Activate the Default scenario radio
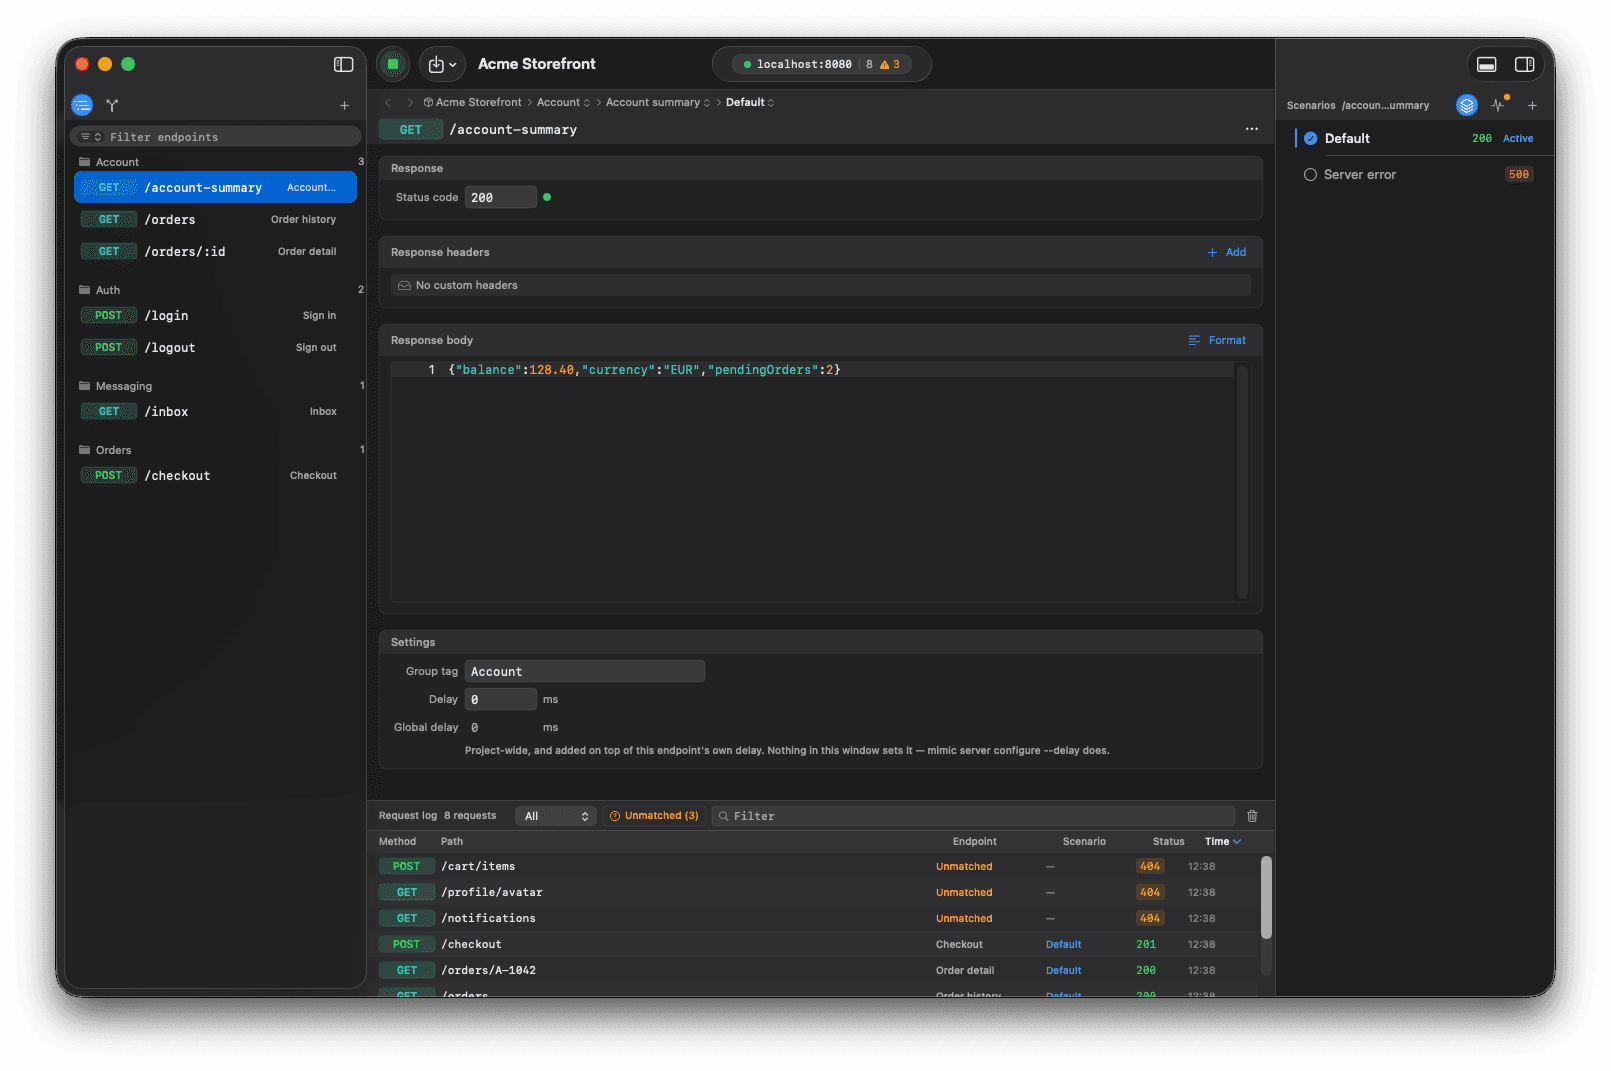Screen dimensions: 1611x1071 point(1310,139)
